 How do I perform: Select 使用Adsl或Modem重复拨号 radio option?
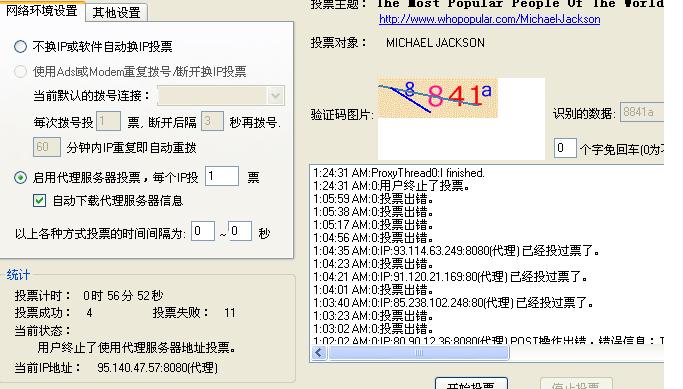[x=20, y=71]
